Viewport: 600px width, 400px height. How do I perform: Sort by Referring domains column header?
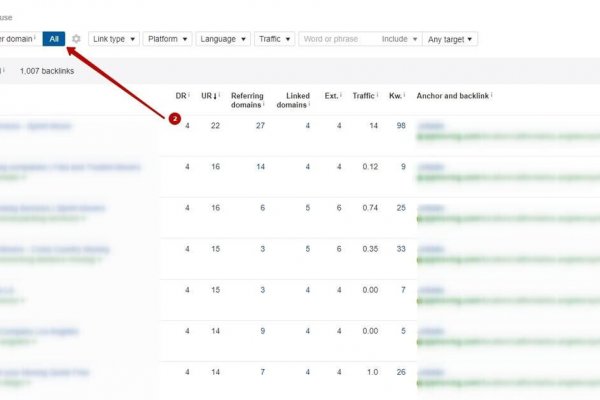point(247,99)
